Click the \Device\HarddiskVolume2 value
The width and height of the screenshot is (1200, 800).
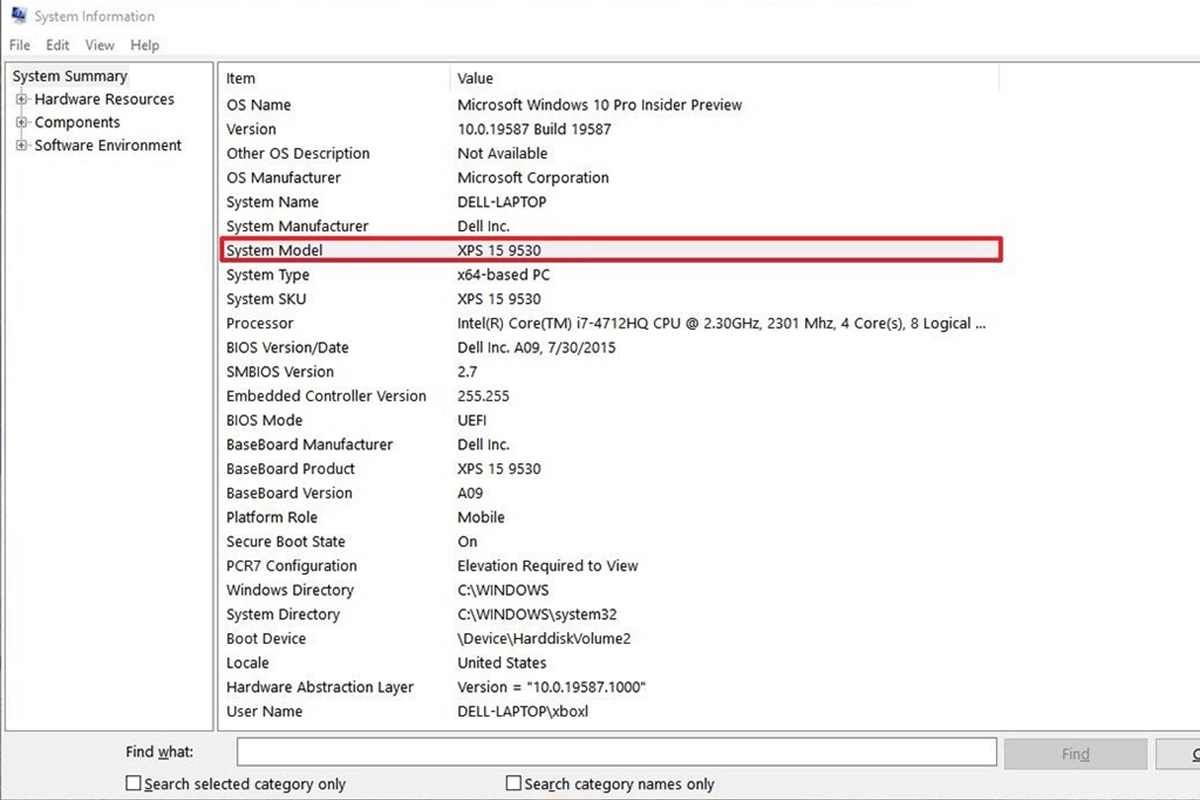click(x=544, y=638)
